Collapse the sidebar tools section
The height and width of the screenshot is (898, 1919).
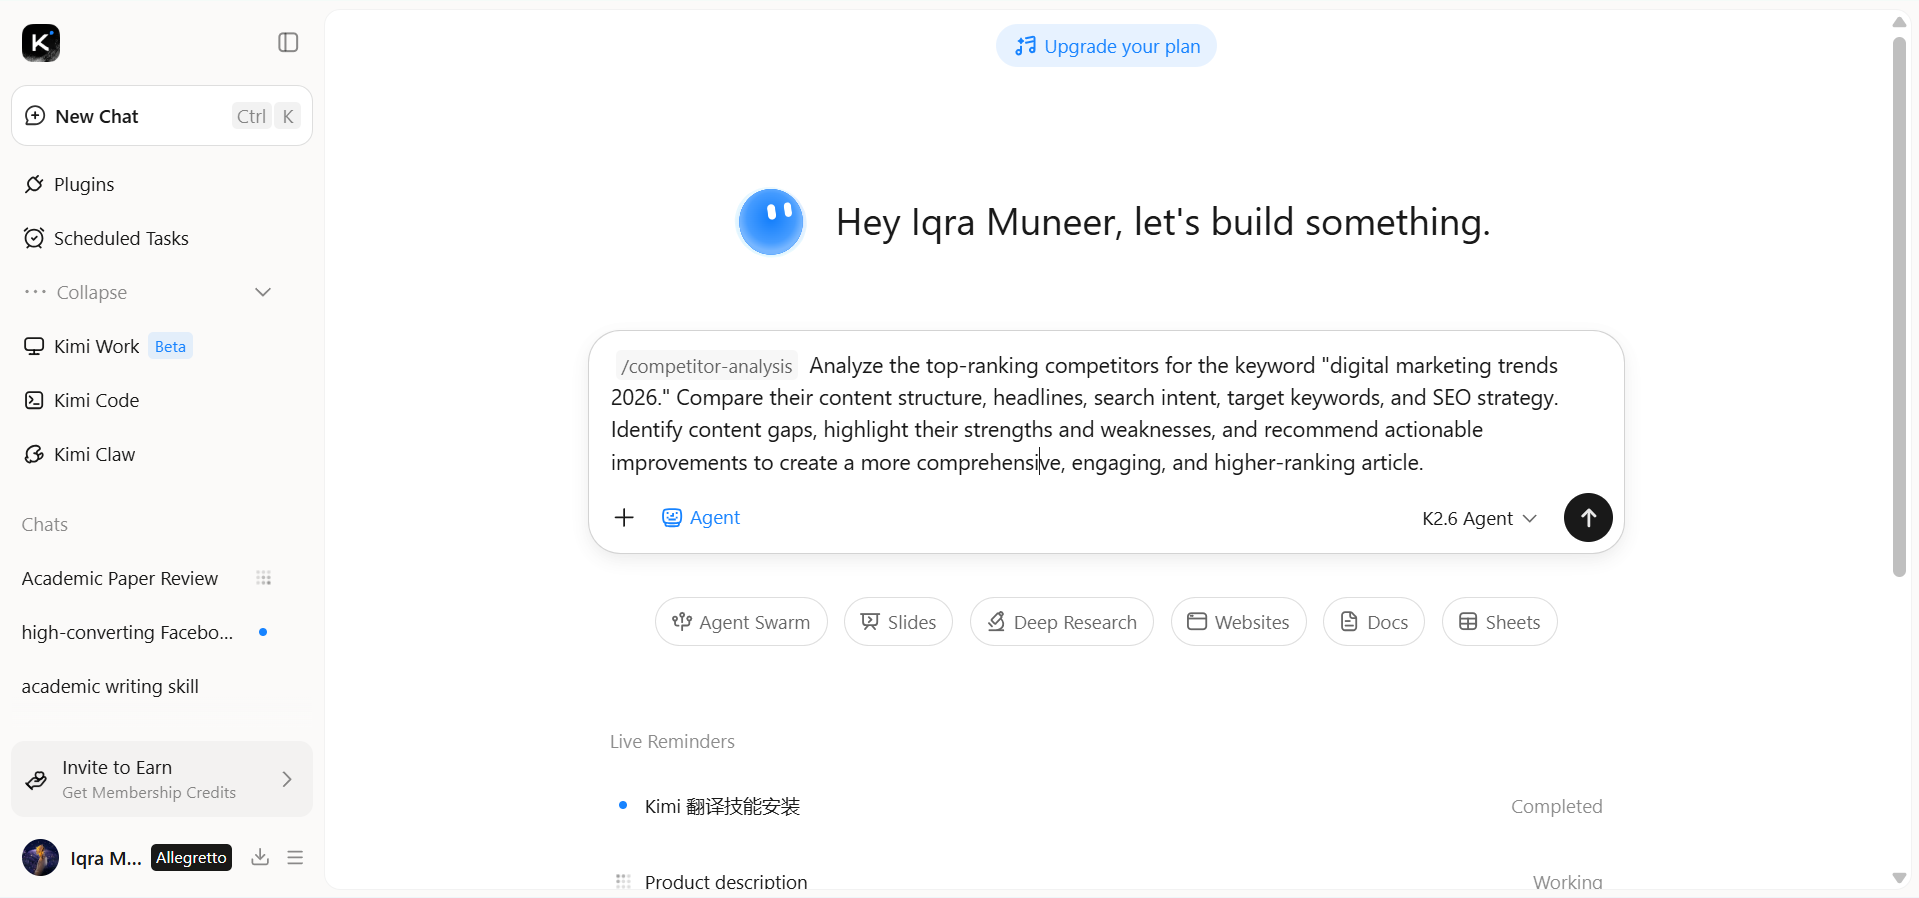pos(148,292)
